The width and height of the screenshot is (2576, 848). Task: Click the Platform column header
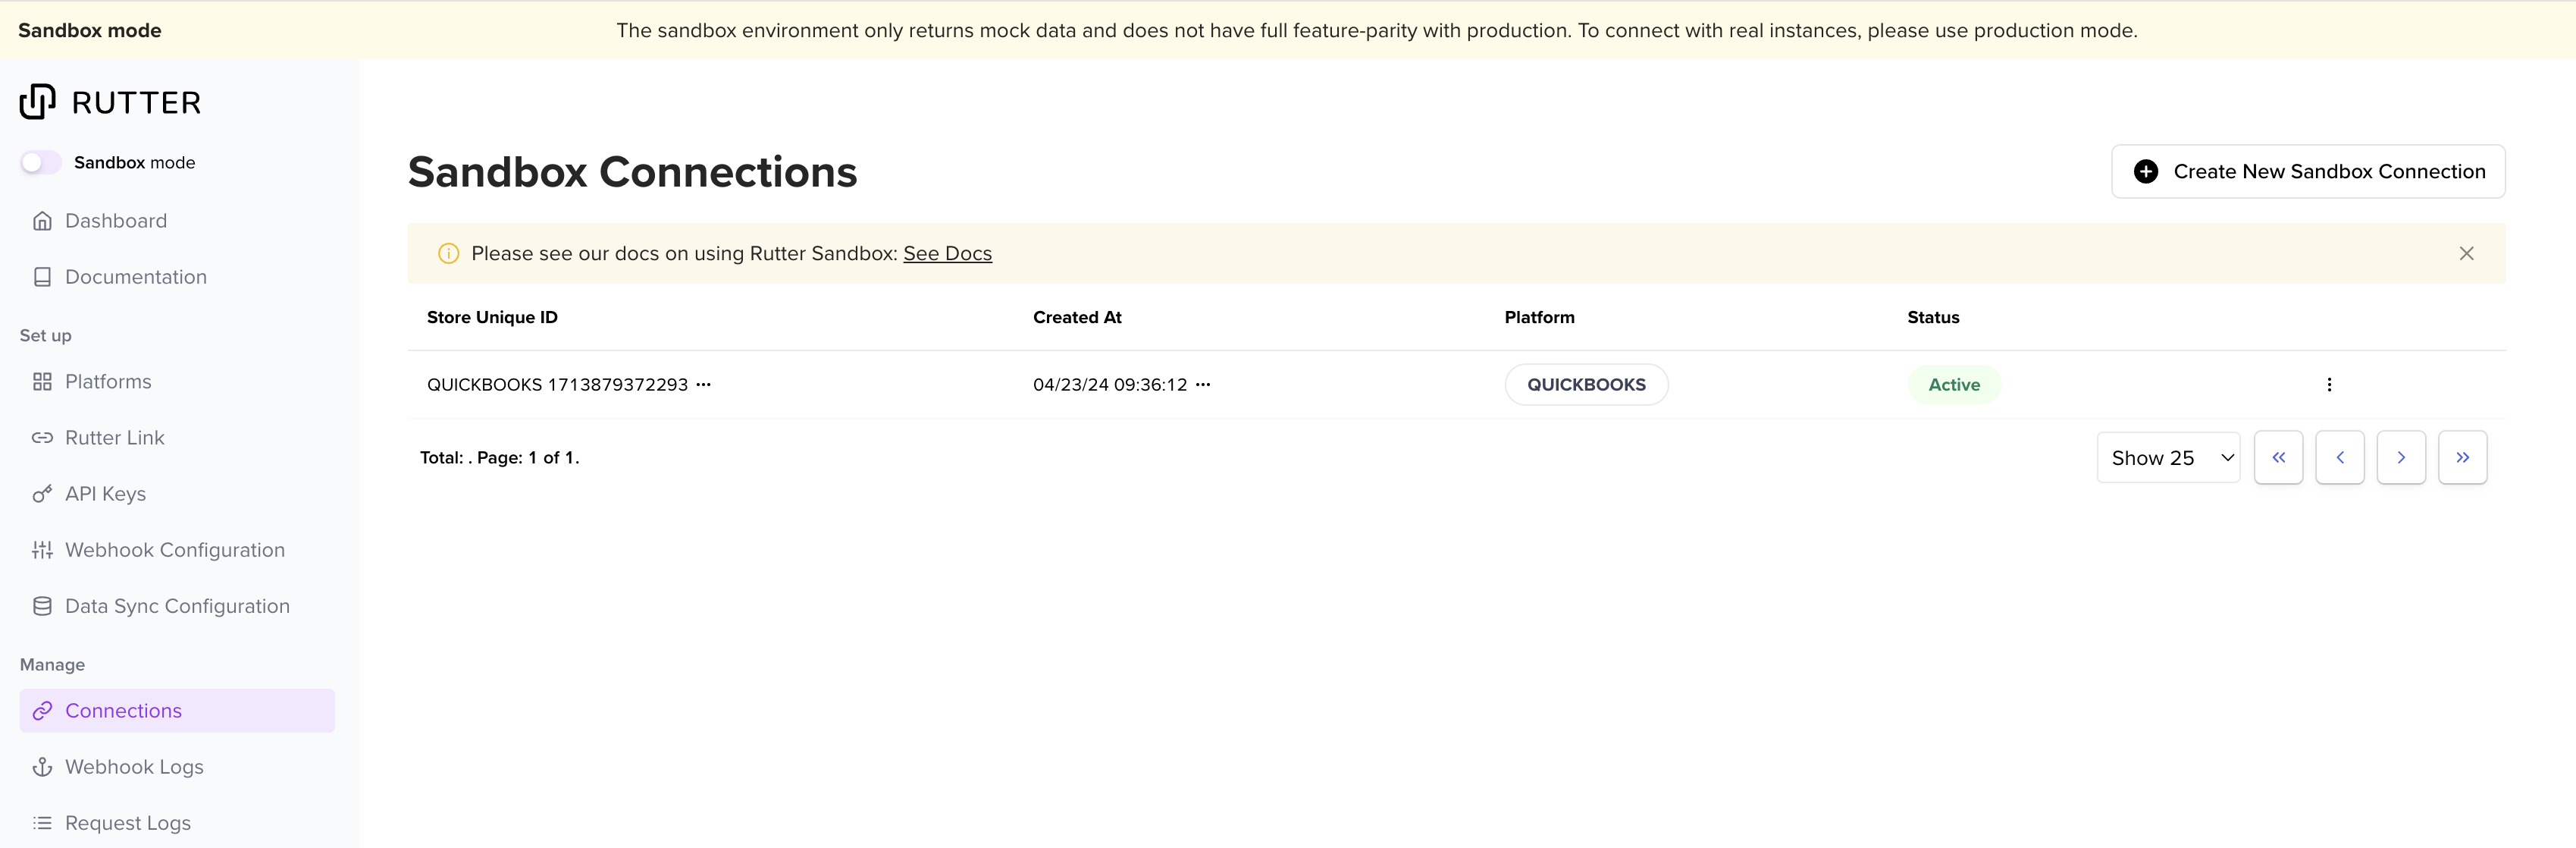pyautogui.click(x=1539, y=317)
